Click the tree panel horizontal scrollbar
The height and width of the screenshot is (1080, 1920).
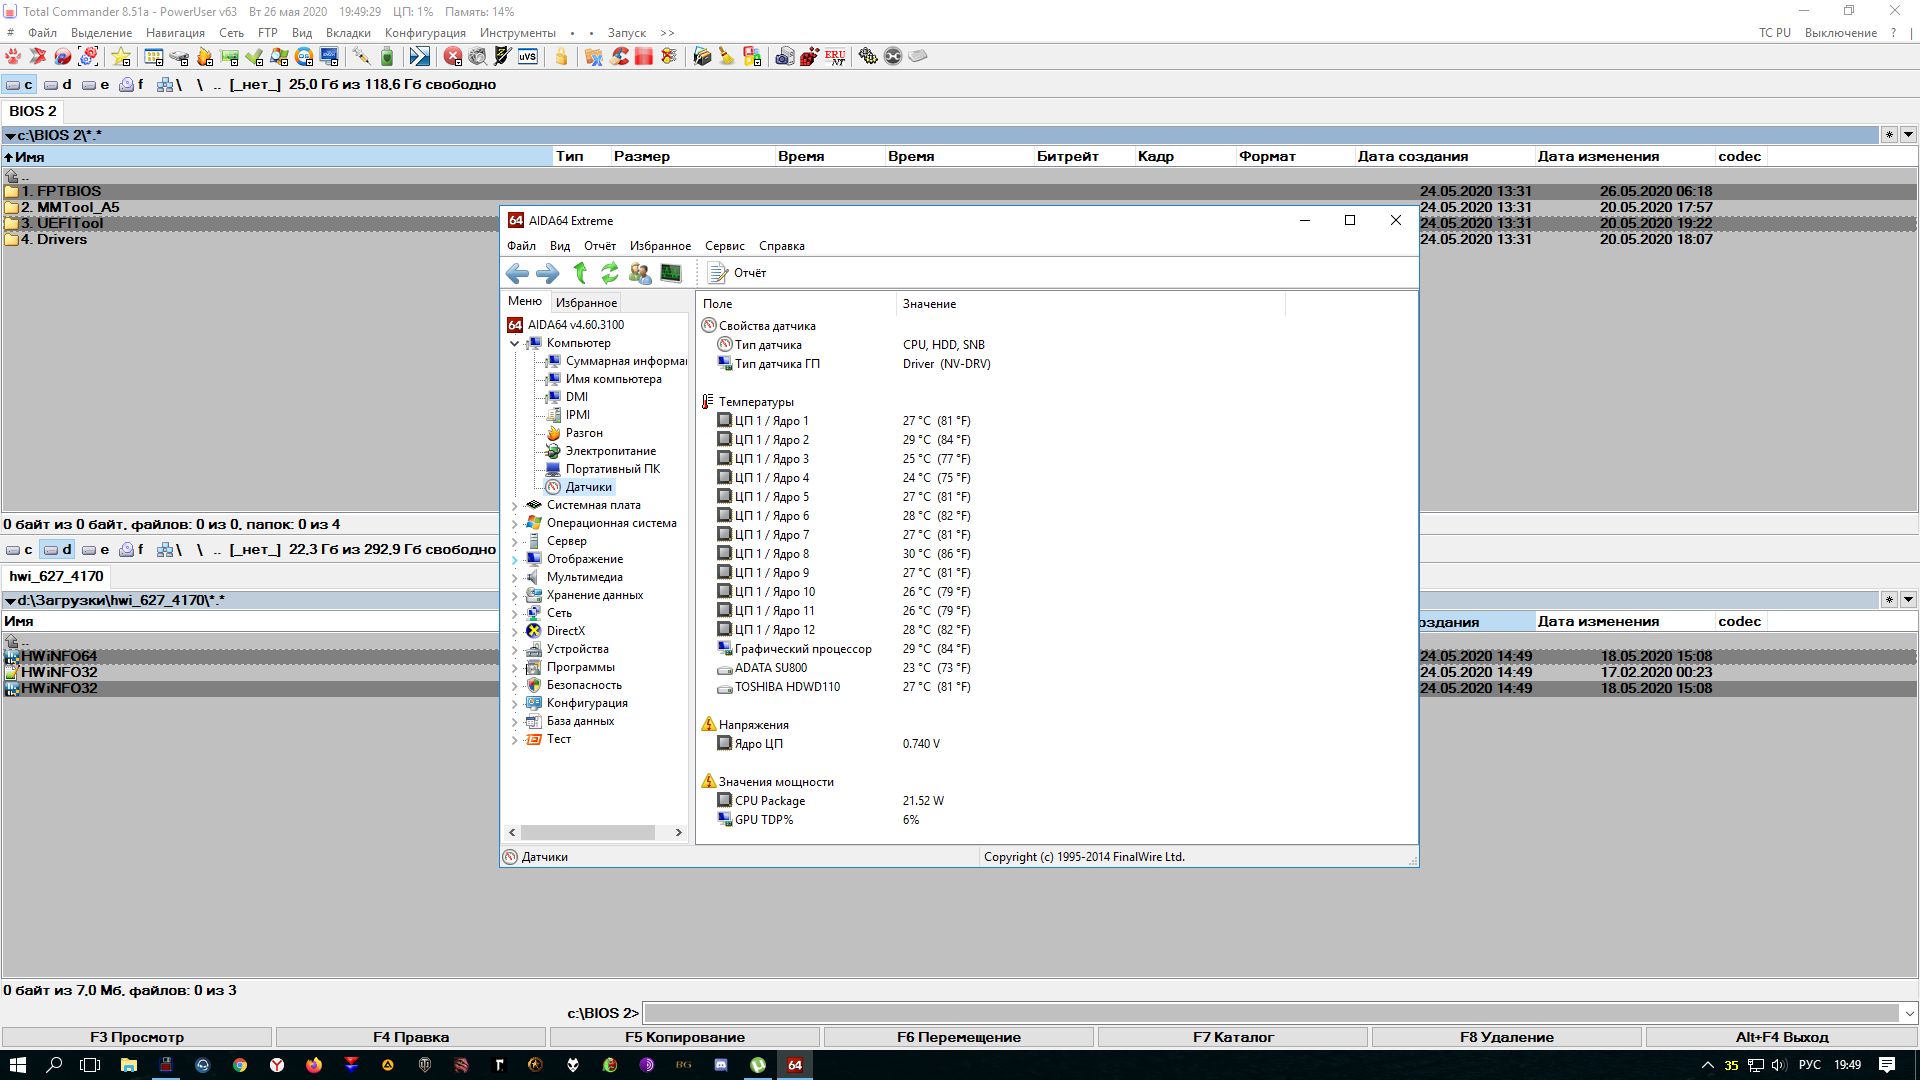point(588,832)
